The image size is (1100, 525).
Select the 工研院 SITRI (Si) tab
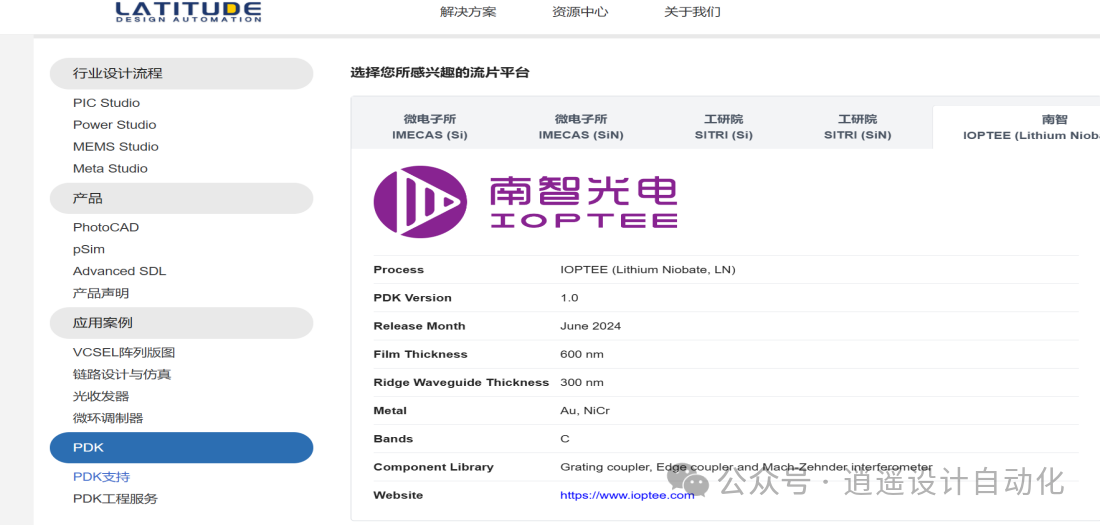[x=723, y=127]
